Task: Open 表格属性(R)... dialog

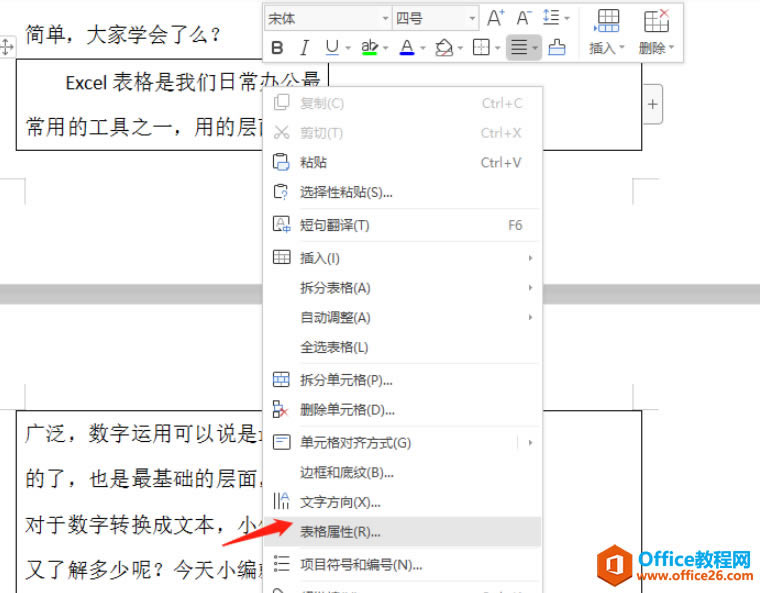Action: coord(402,532)
